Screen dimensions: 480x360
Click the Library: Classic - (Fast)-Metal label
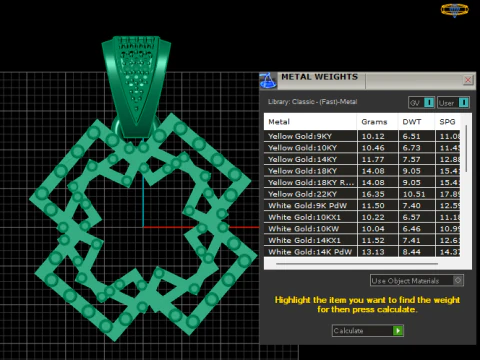312,102
